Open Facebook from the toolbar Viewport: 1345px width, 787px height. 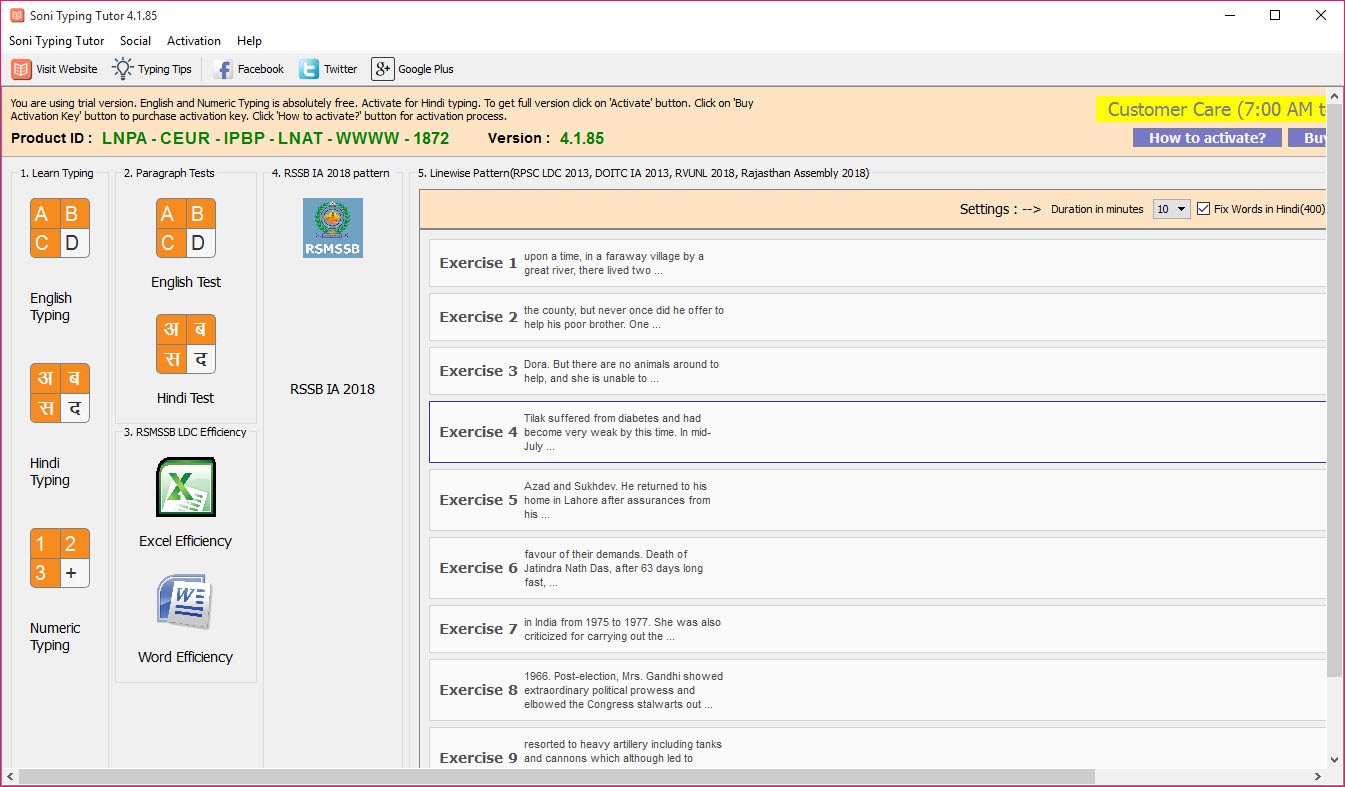click(248, 69)
